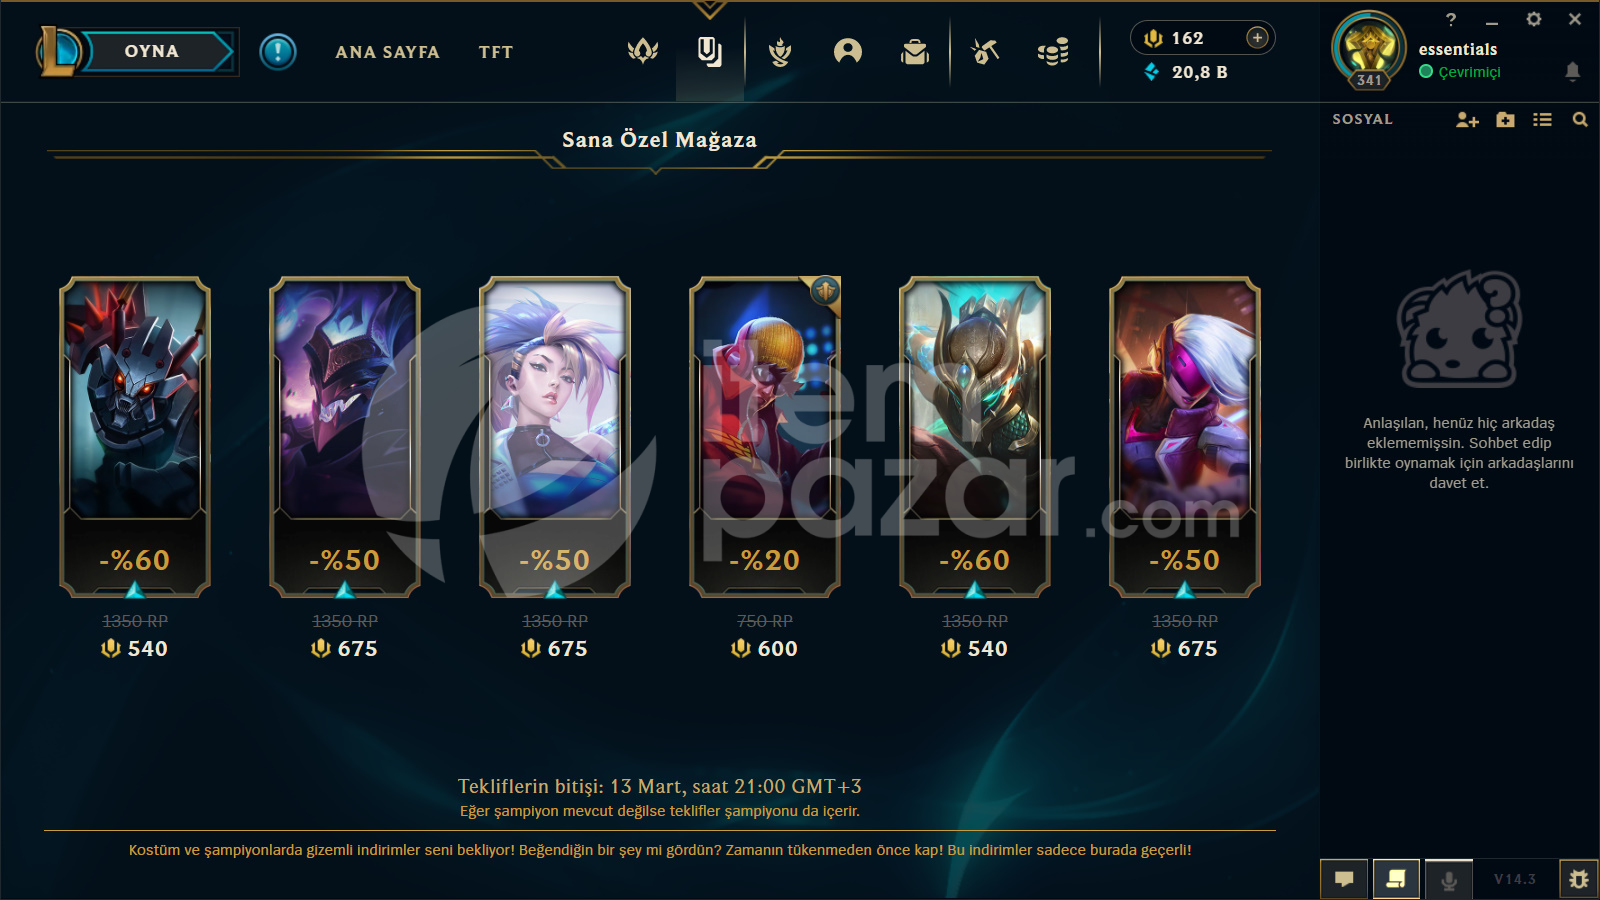Open the bug report icon

[1578, 879]
